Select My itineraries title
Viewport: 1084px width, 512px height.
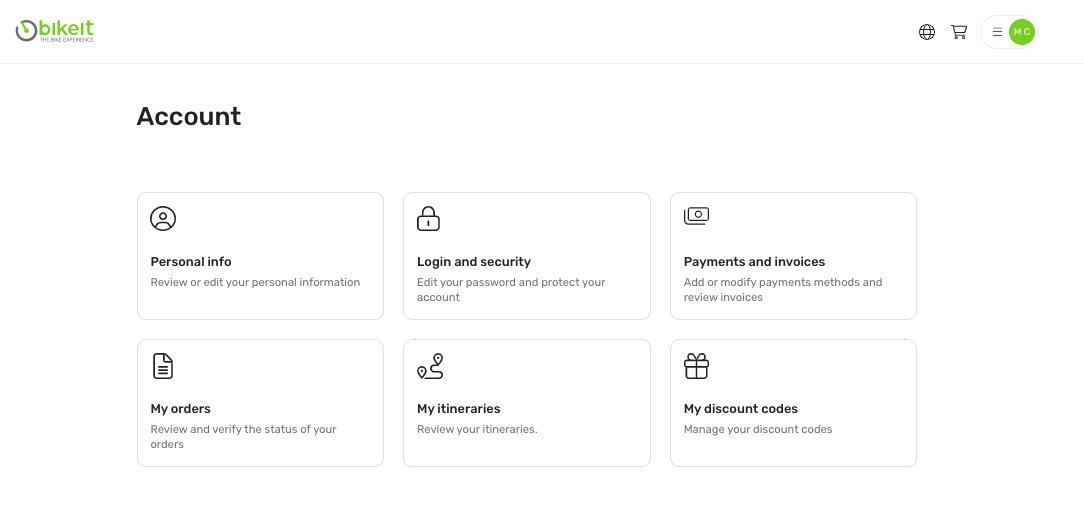click(458, 409)
